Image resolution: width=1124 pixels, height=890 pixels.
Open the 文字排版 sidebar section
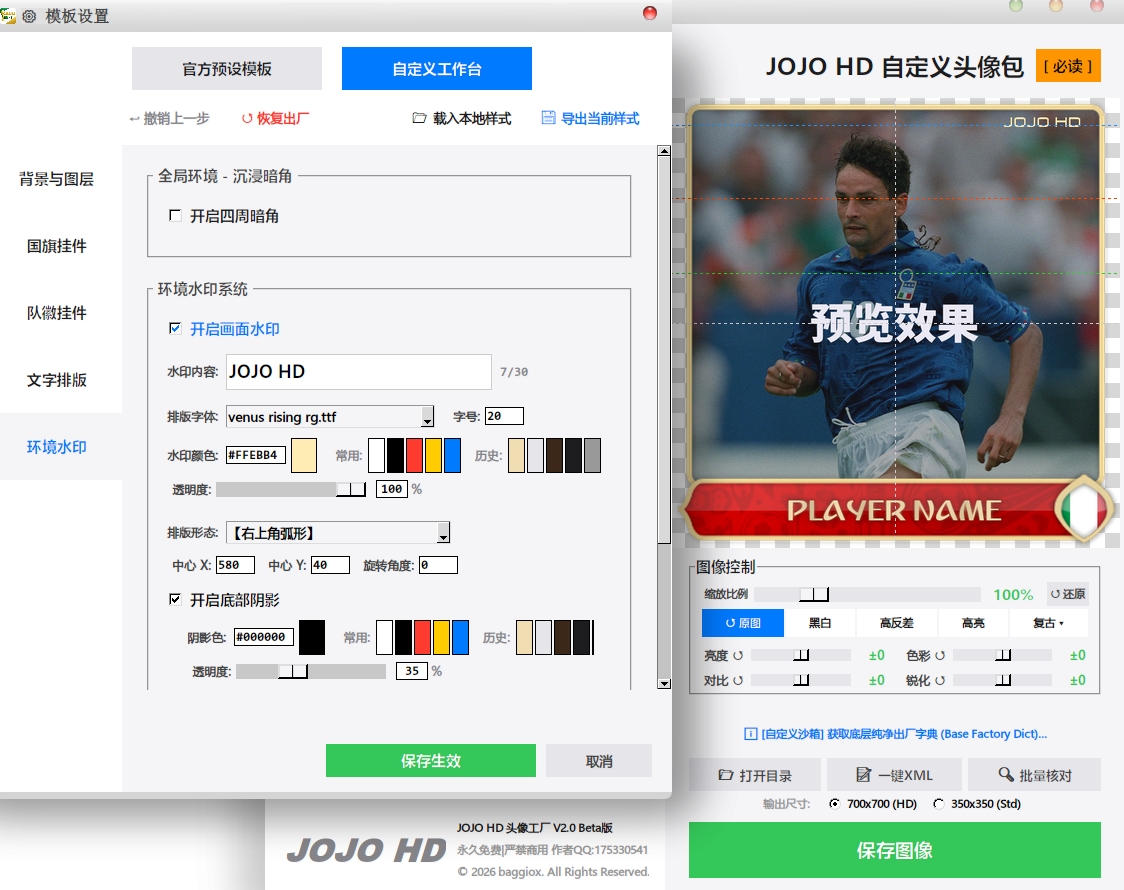point(57,380)
